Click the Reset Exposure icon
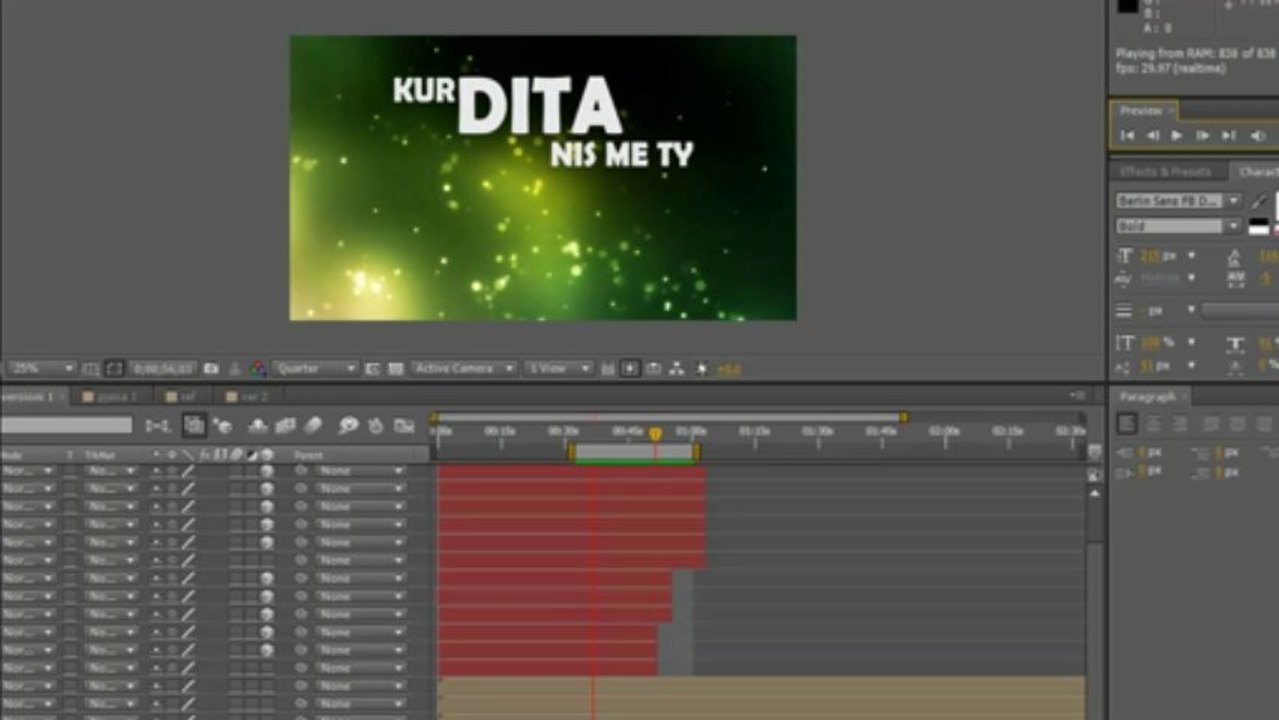 (701, 369)
